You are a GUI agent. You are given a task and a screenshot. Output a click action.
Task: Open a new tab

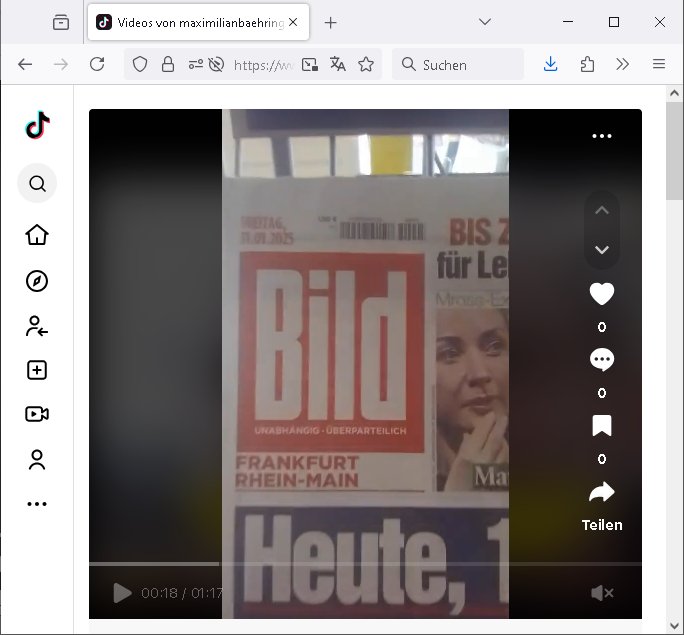pos(331,23)
